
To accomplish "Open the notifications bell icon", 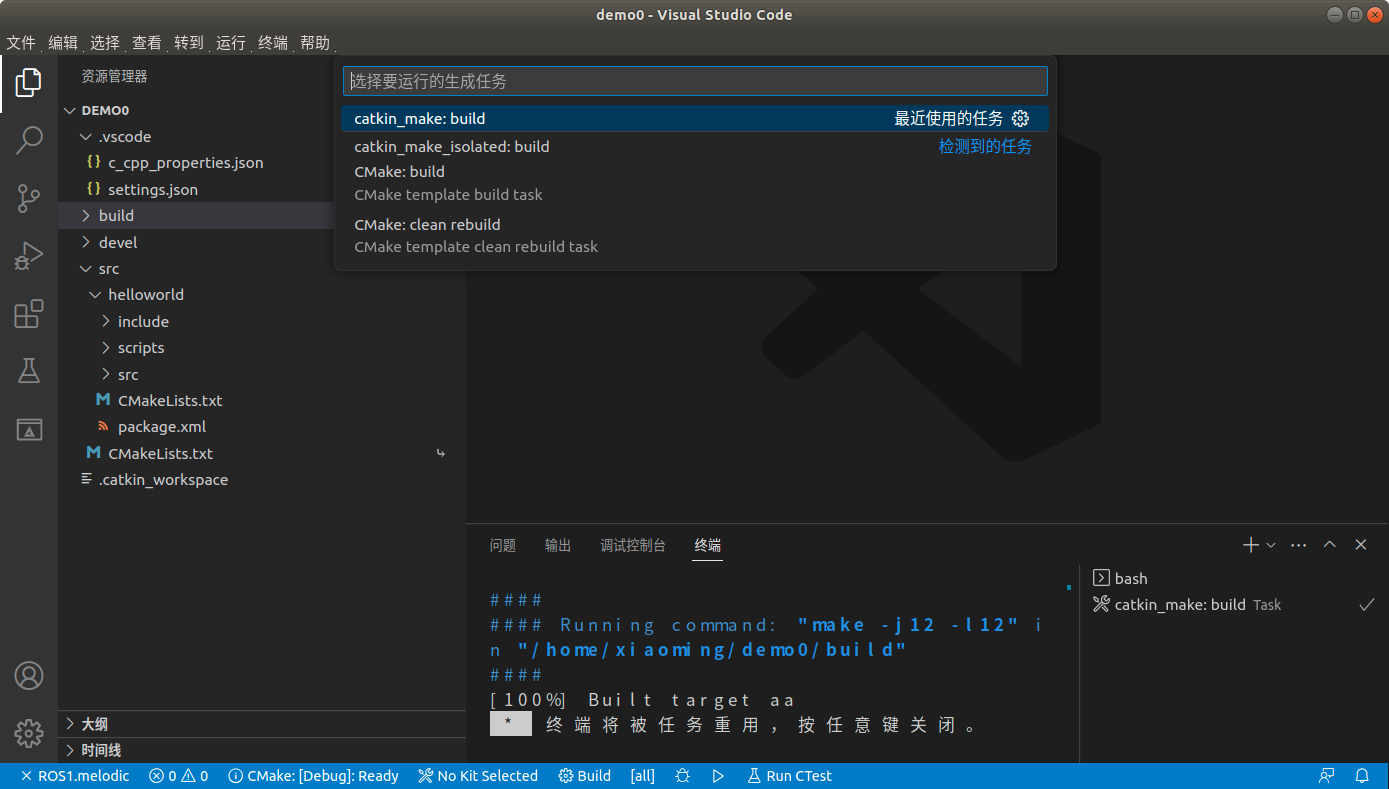I will tap(1361, 775).
